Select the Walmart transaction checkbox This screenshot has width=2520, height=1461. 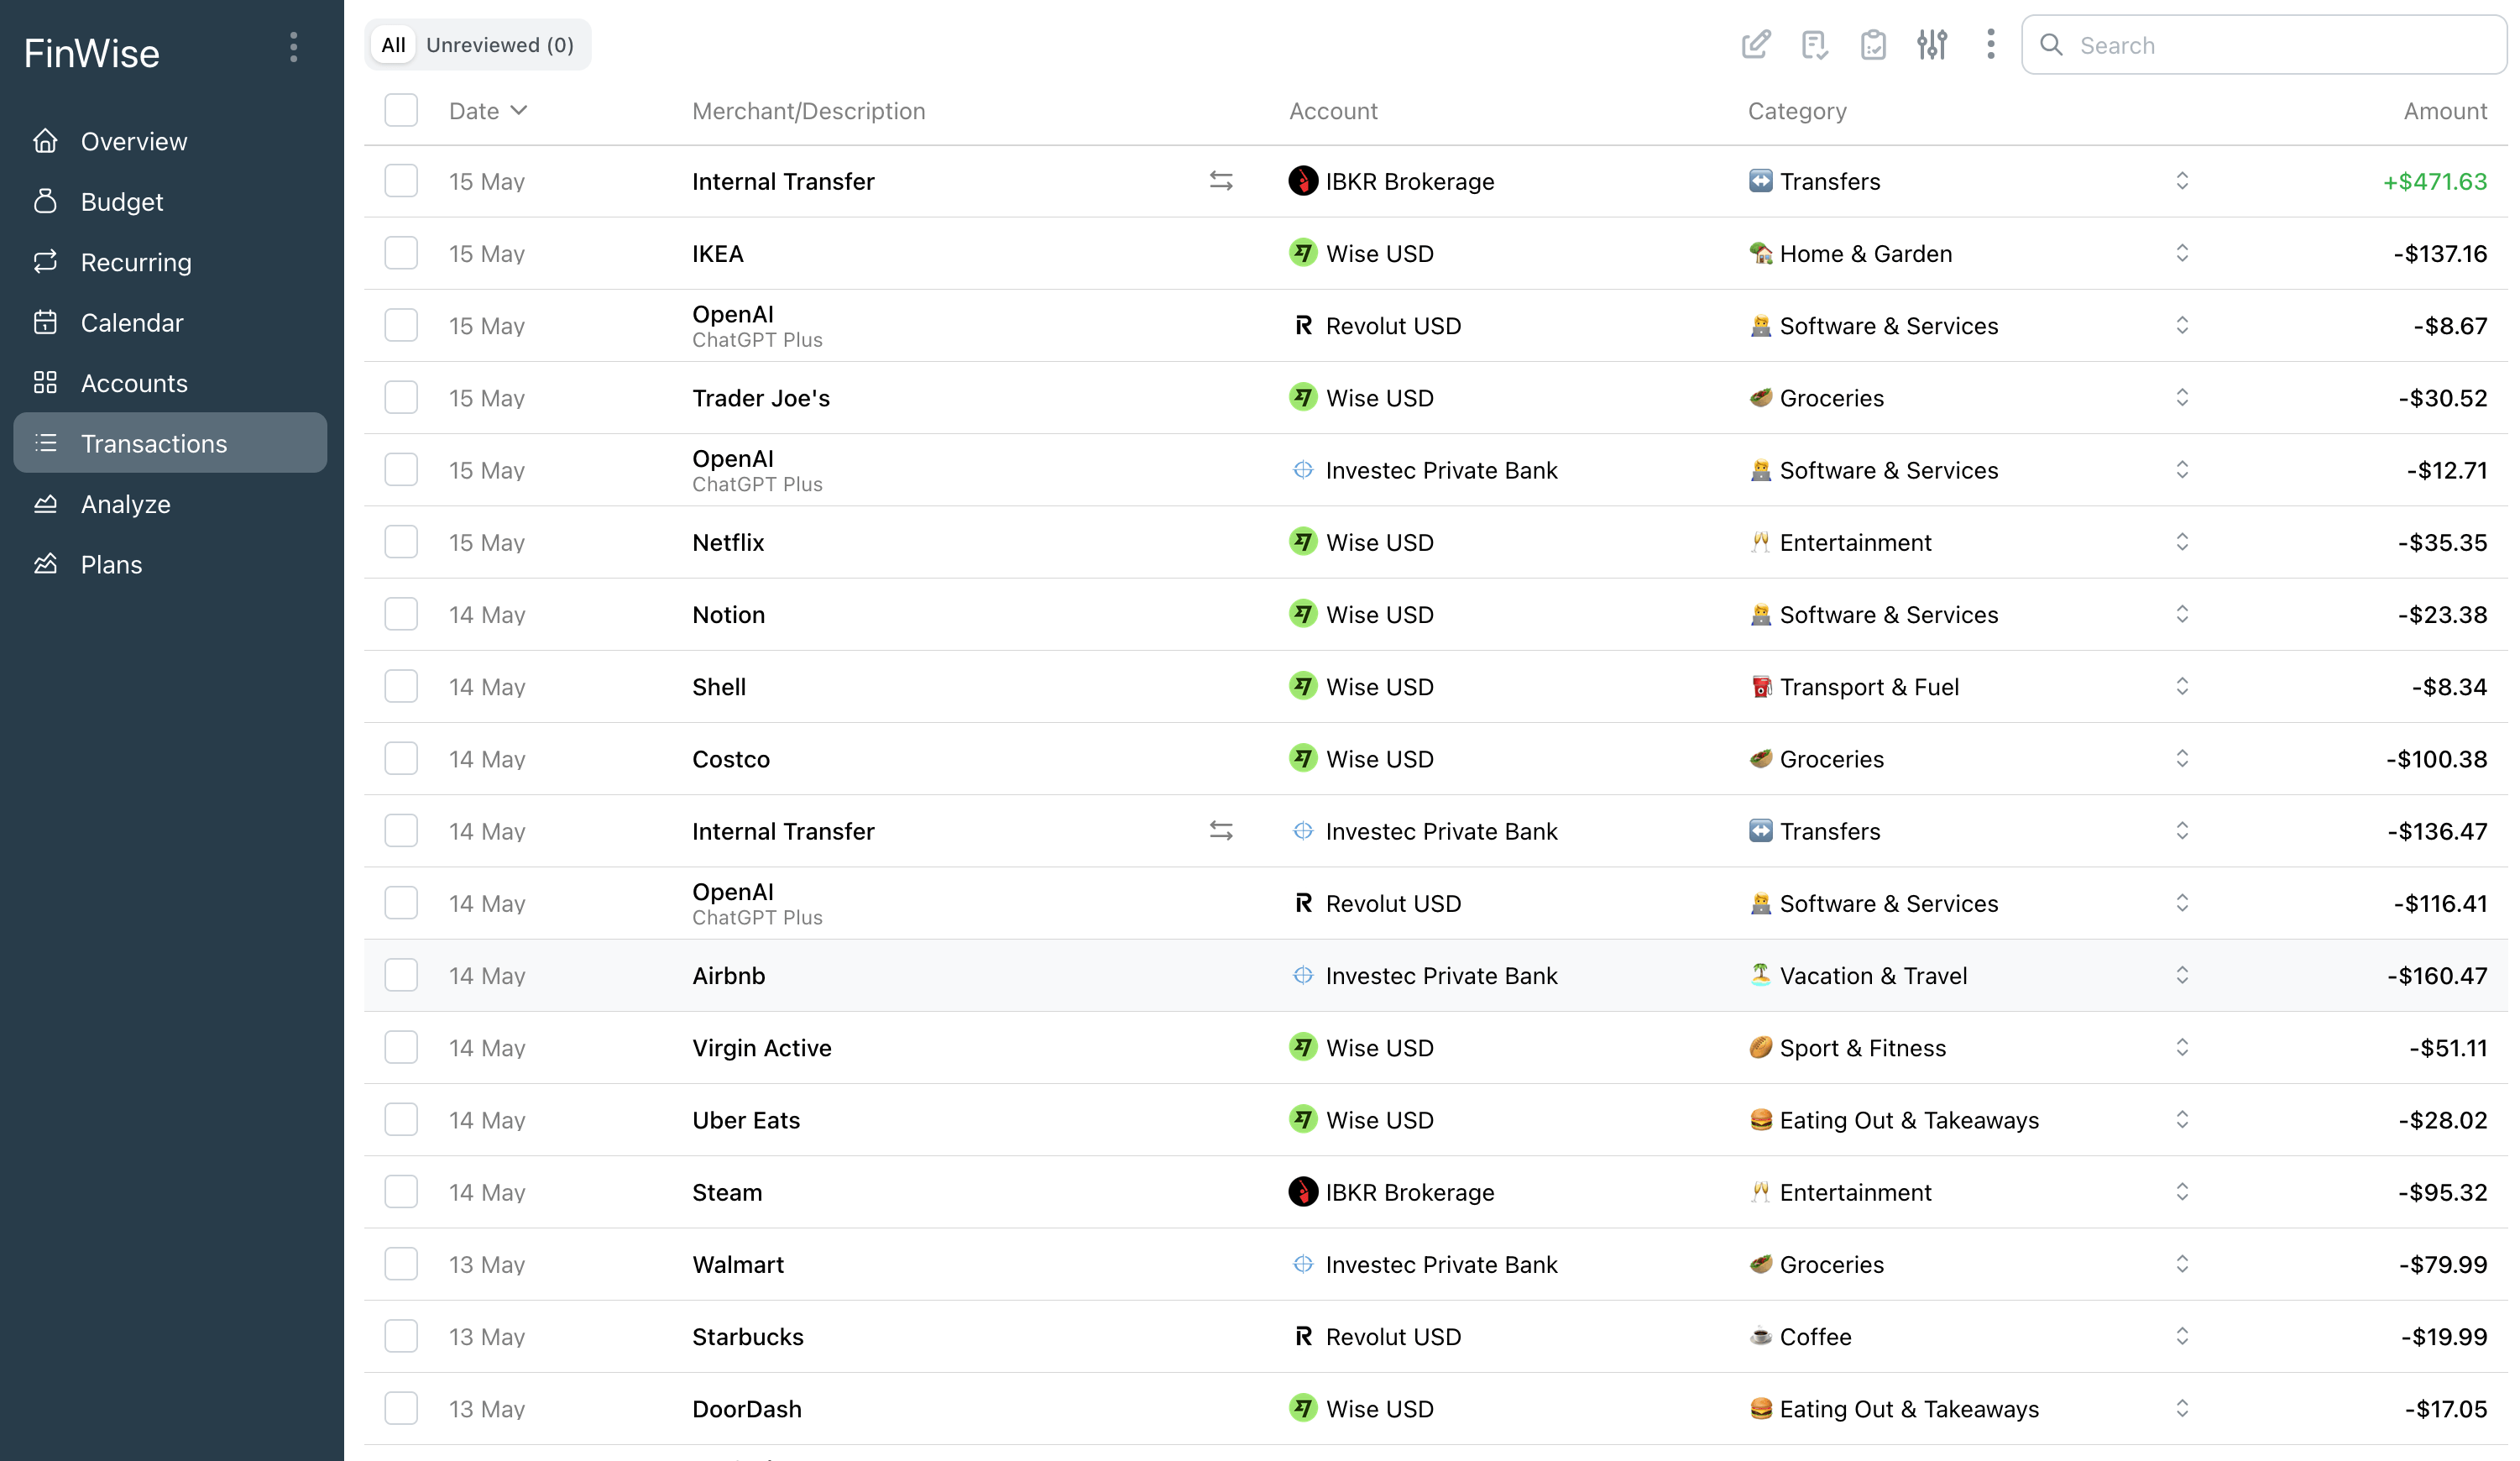[x=401, y=1264]
